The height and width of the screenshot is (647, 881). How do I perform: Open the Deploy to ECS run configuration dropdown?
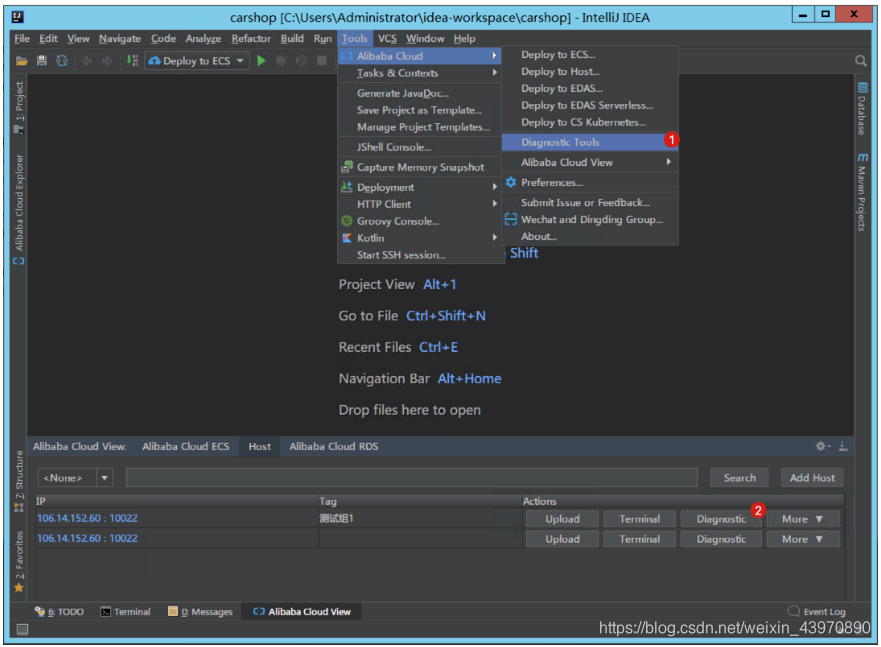197,61
